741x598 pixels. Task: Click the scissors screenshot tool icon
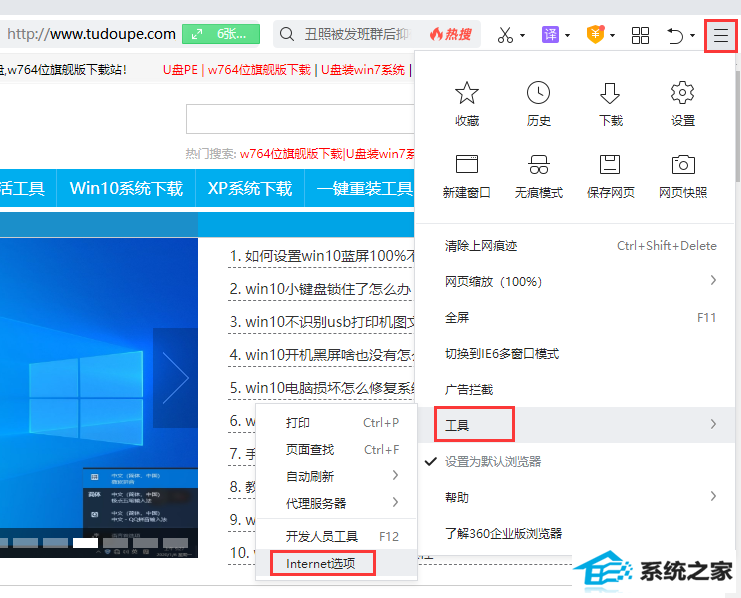505,35
